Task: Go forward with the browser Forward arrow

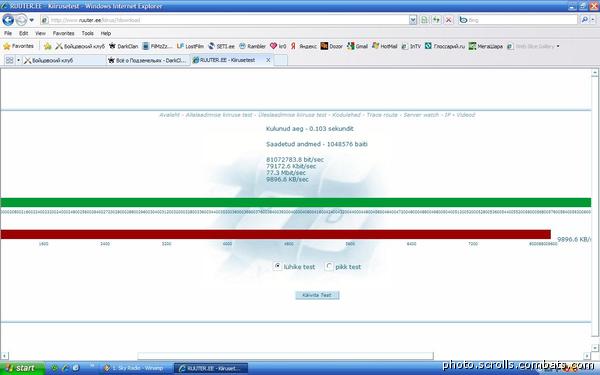Action: coord(21,20)
